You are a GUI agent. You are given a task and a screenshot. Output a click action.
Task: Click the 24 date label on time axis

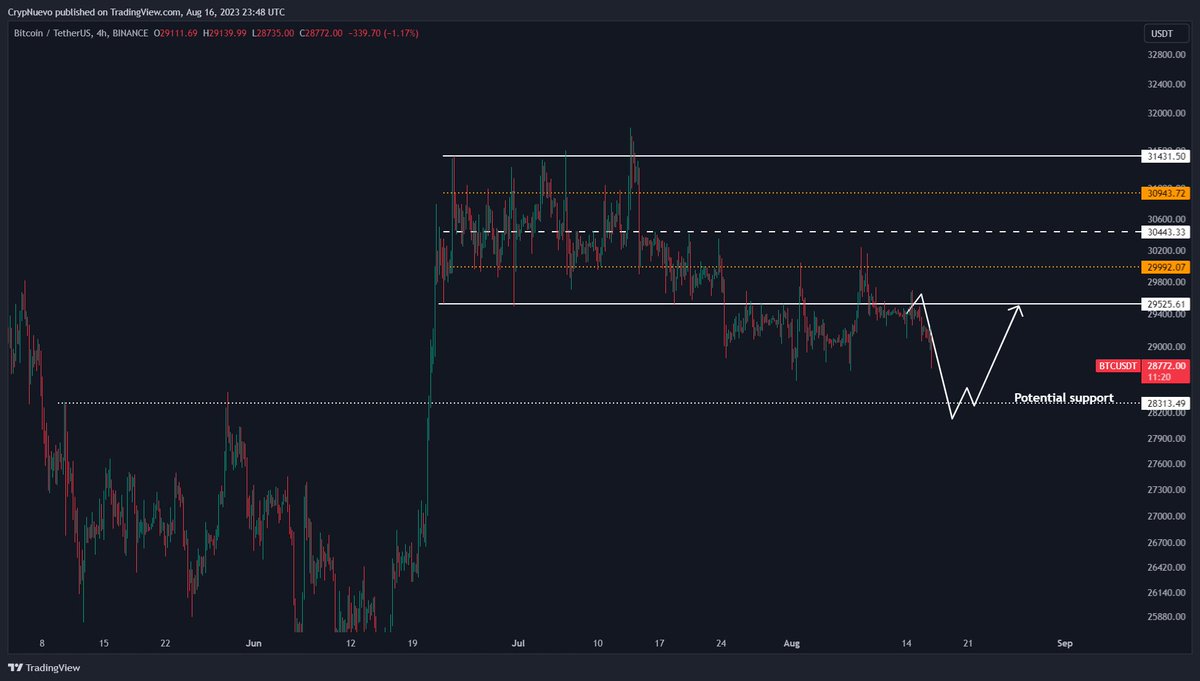pos(723,643)
